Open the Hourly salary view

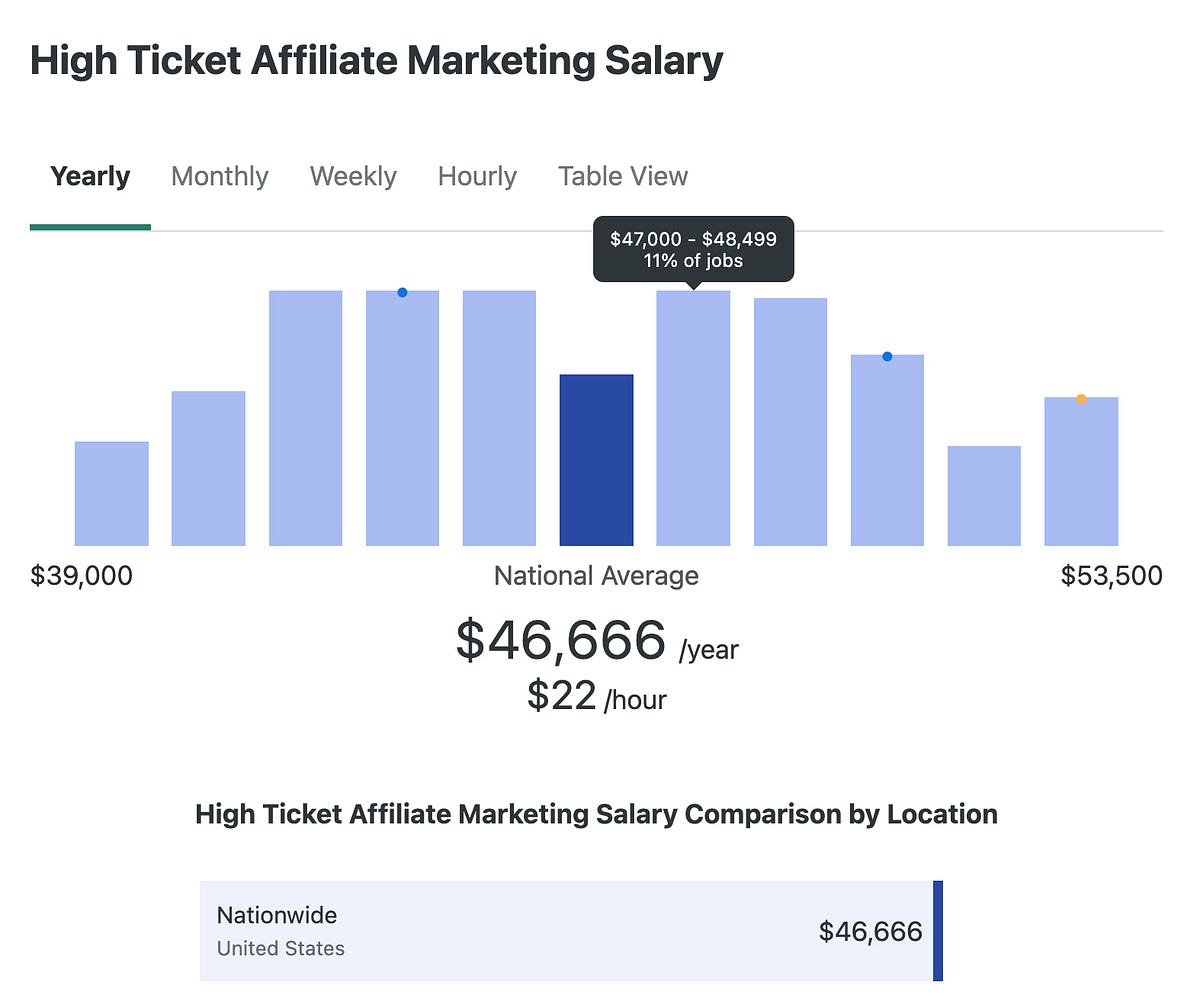click(476, 176)
